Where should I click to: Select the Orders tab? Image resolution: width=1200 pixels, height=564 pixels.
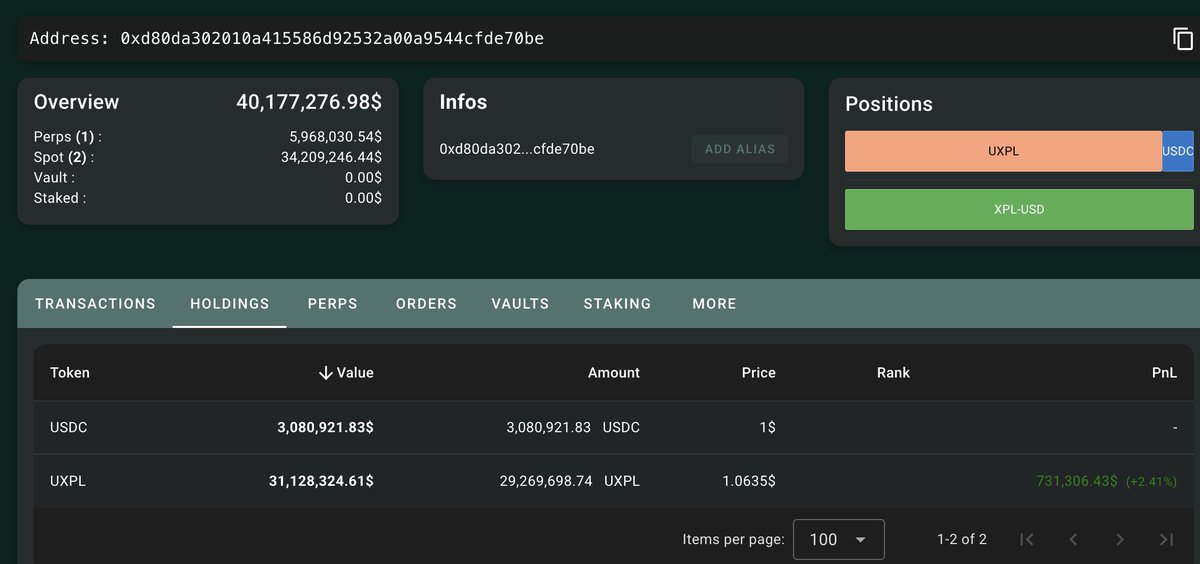click(x=426, y=304)
